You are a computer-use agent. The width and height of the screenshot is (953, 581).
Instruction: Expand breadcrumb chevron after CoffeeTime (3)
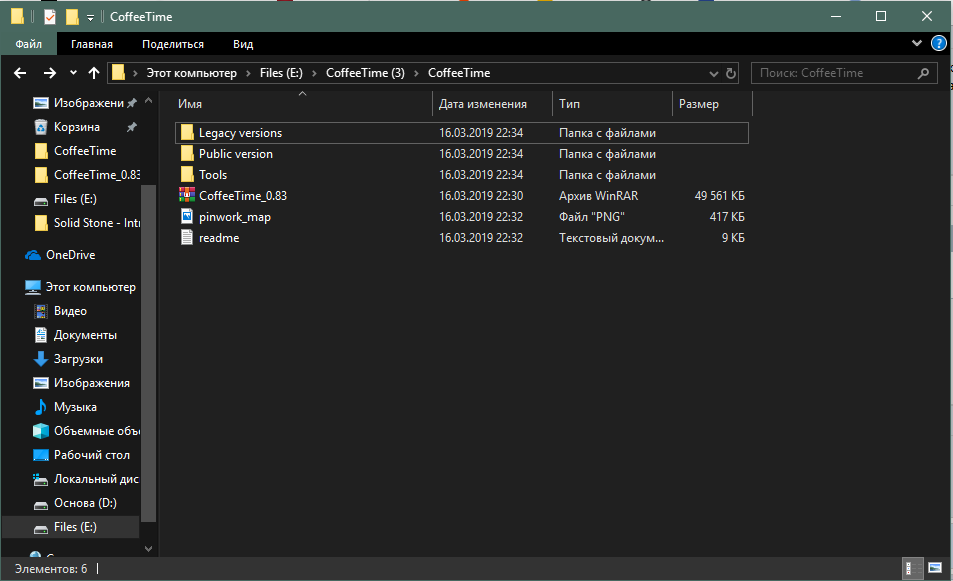point(416,74)
